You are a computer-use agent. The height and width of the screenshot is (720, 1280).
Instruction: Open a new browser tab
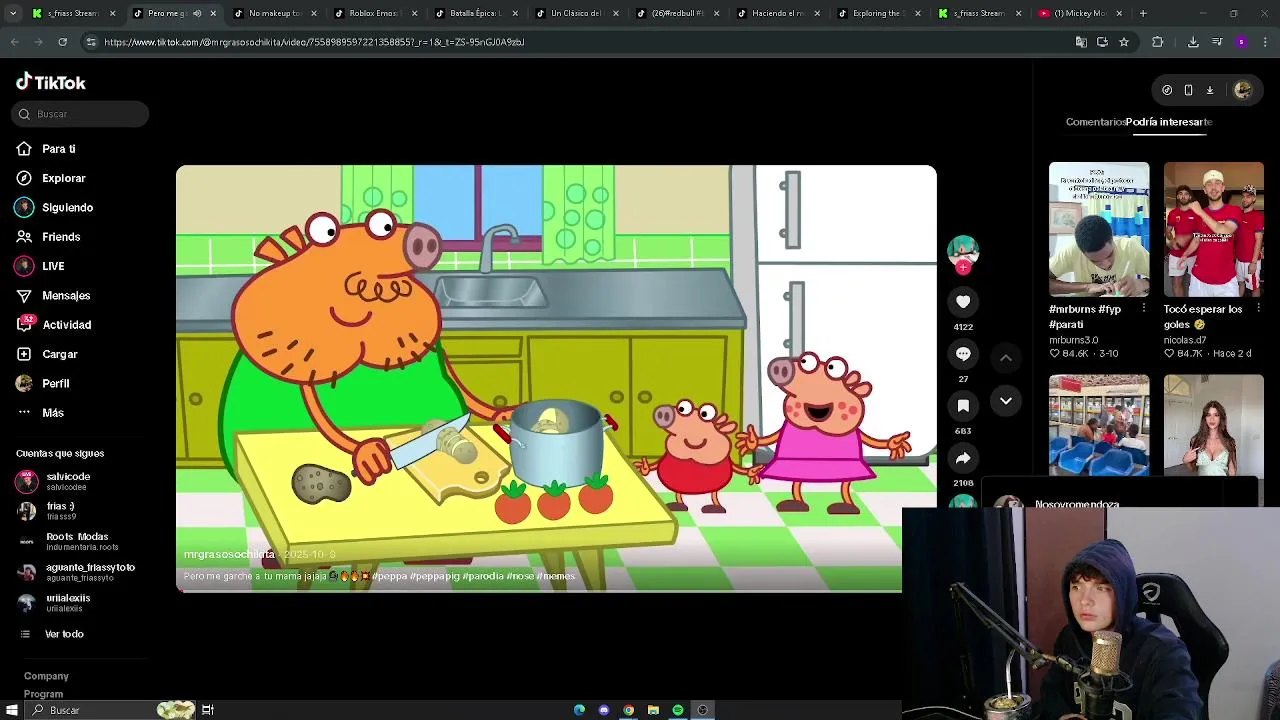1143,13
